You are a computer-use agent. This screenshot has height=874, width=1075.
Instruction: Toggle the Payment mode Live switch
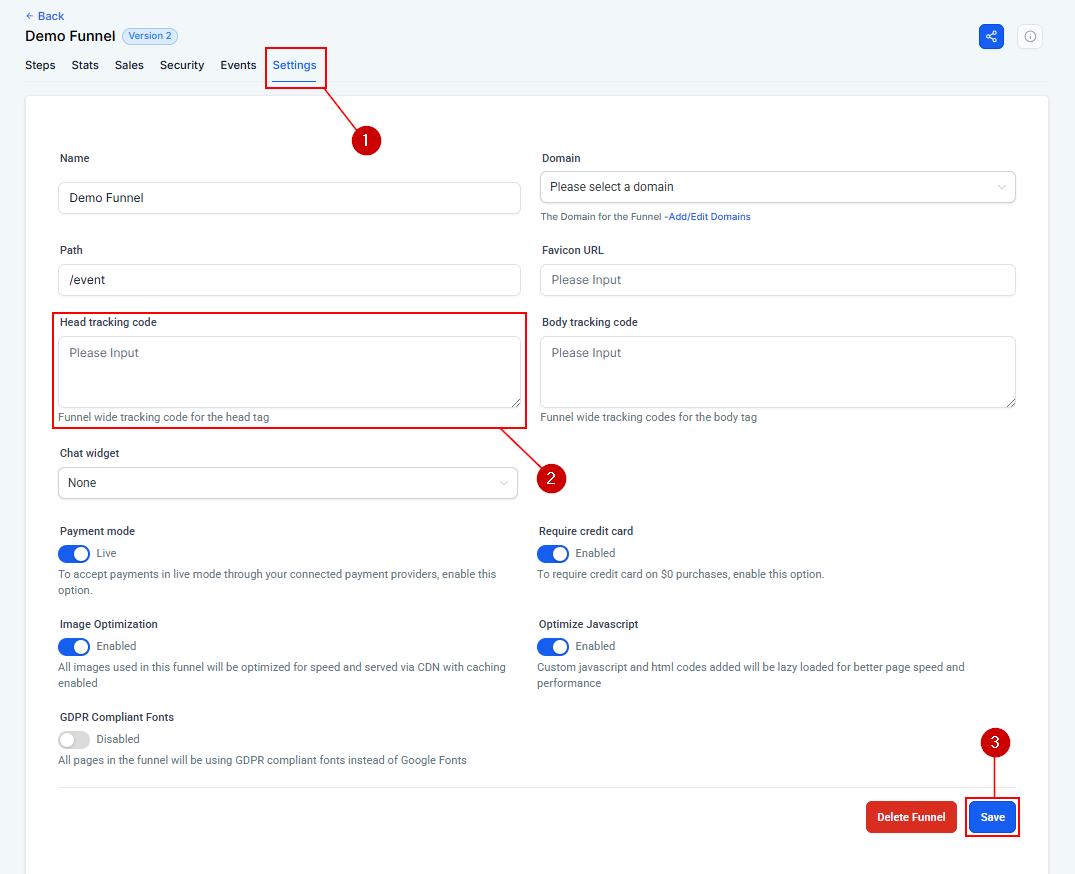(74, 553)
